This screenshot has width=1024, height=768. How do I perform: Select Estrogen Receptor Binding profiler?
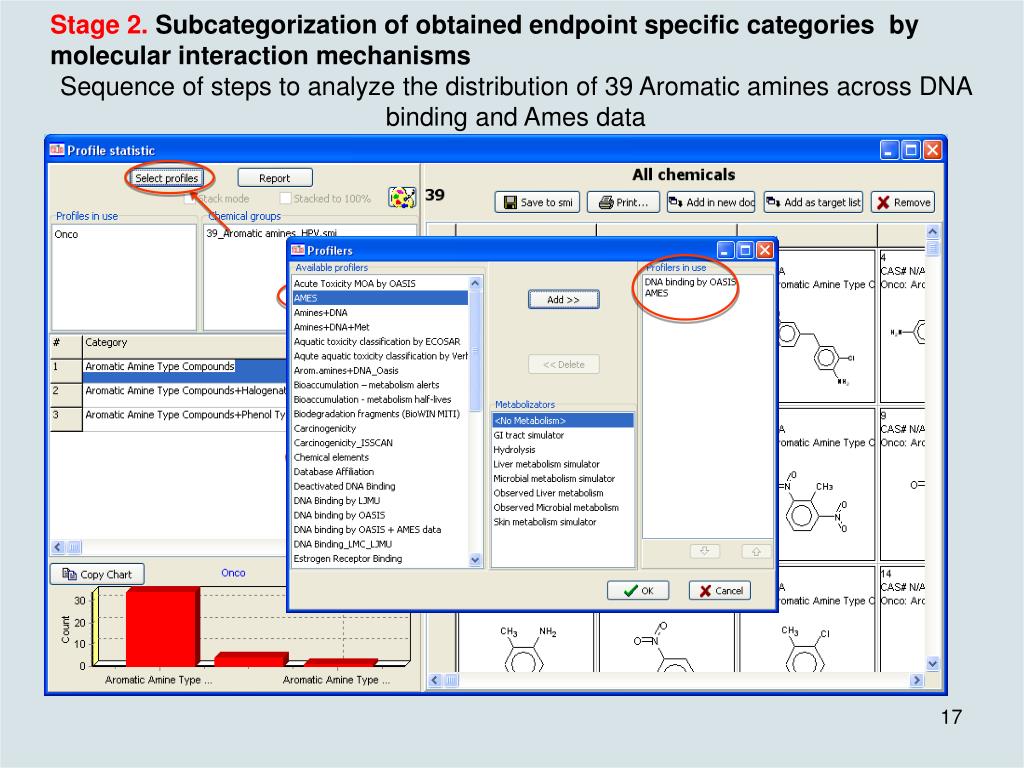pos(380,558)
